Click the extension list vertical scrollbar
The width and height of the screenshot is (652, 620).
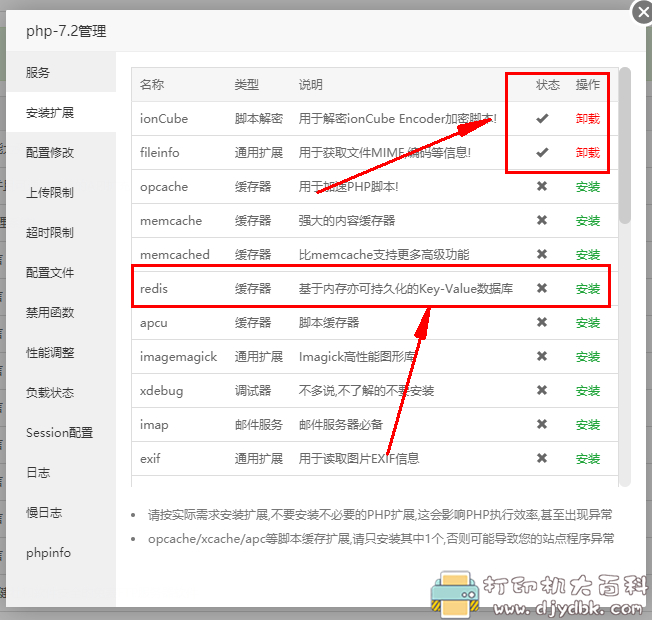[625, 146]
